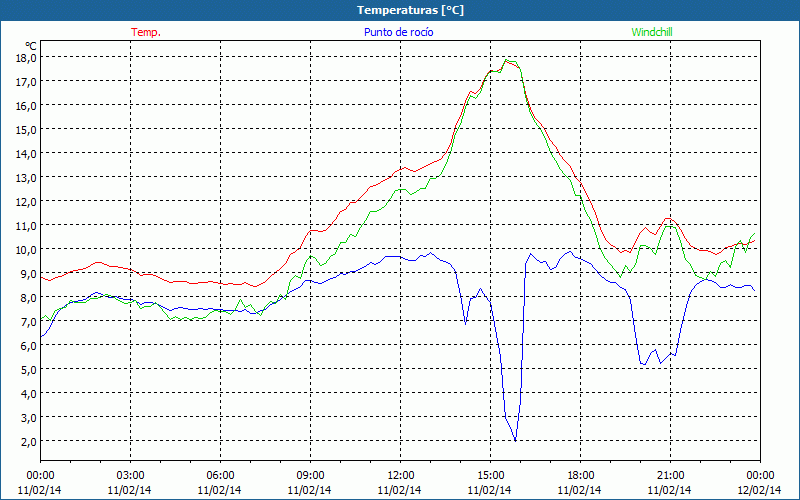Viewport: 800px width, 500px height.
Task: Click the 9,0 y-axis value
Action: coord(28,273)
